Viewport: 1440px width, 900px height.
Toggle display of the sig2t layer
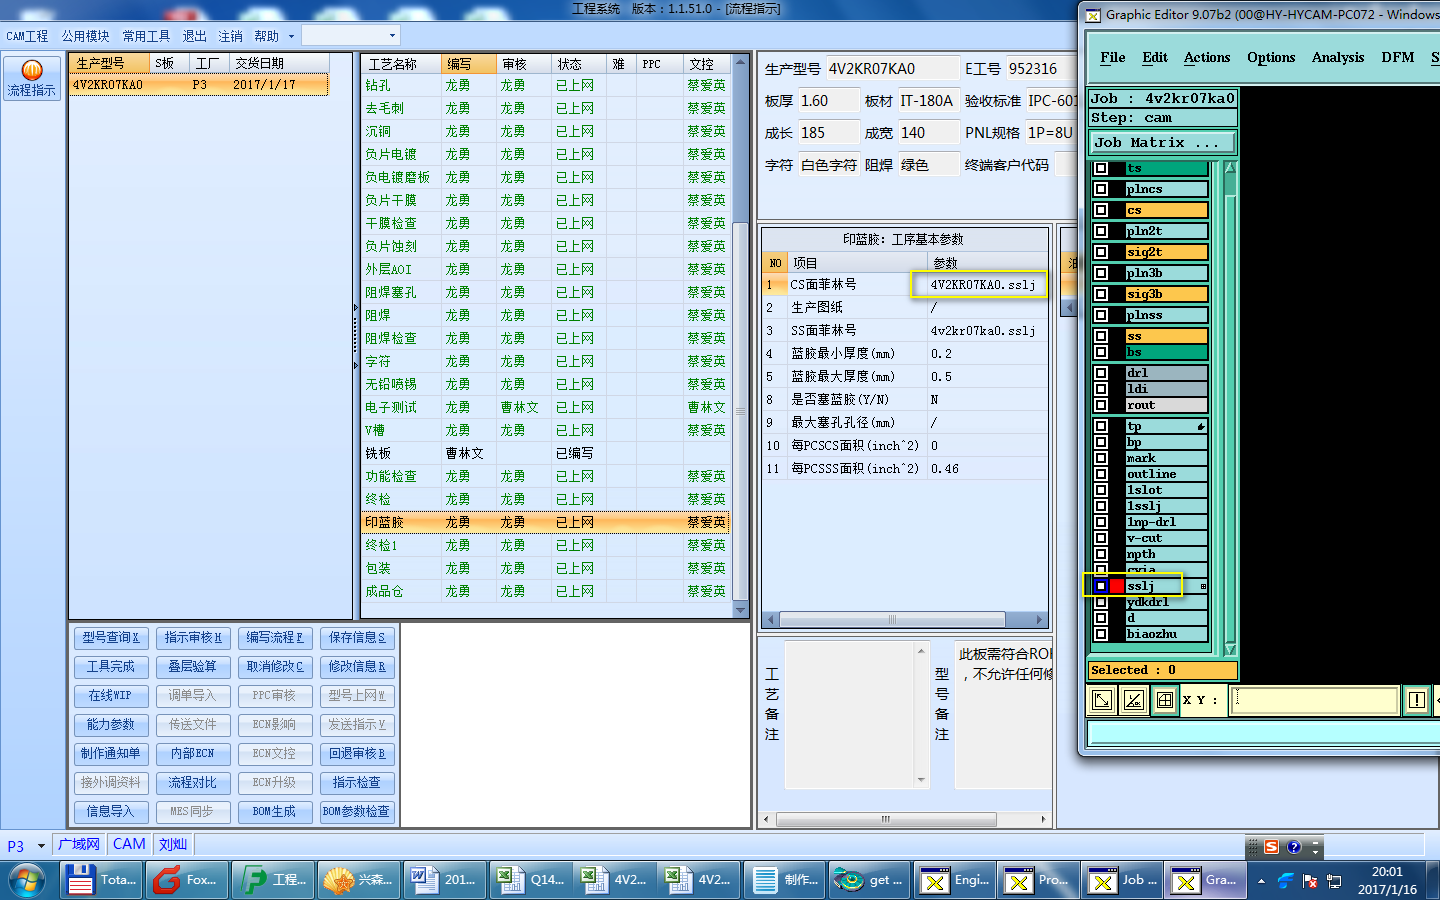(1101, 252)
